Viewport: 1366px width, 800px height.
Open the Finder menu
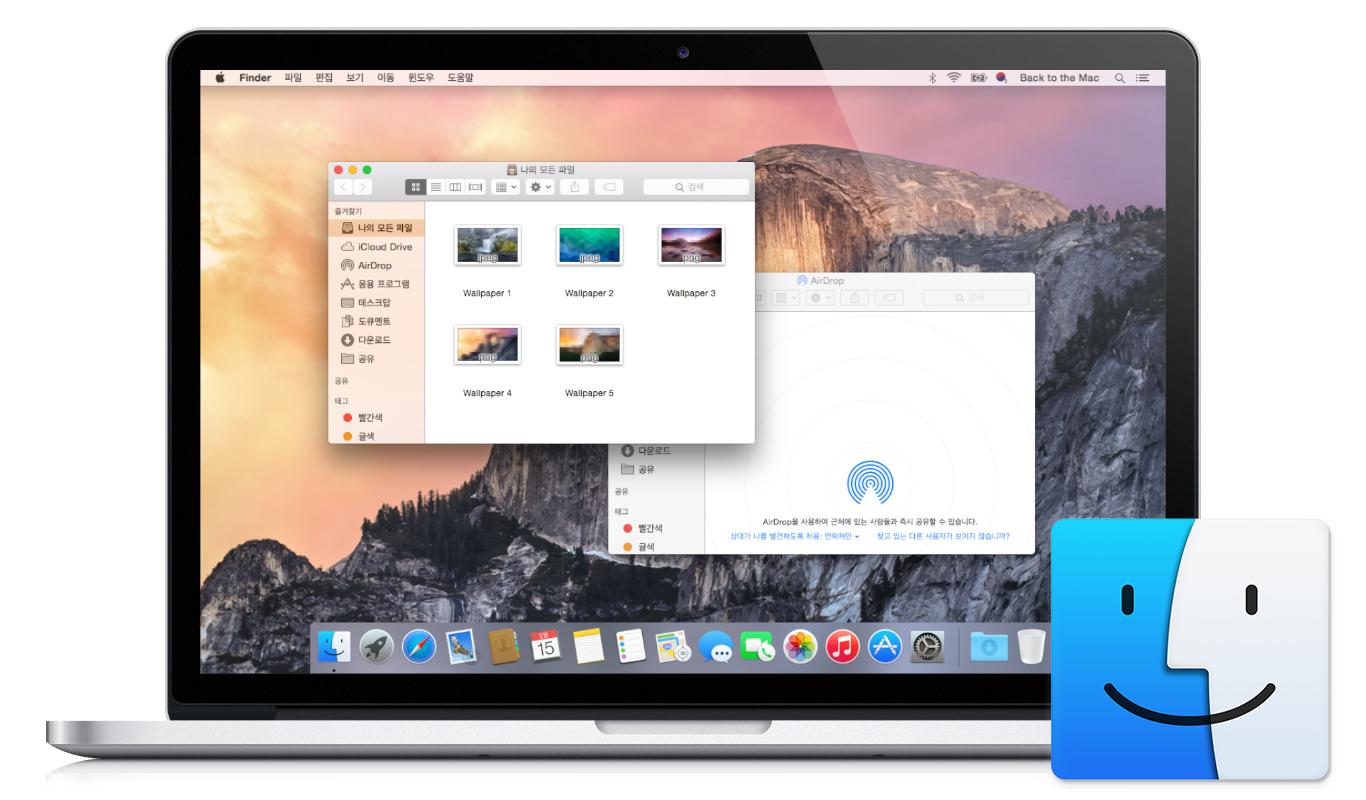point(255,78)
